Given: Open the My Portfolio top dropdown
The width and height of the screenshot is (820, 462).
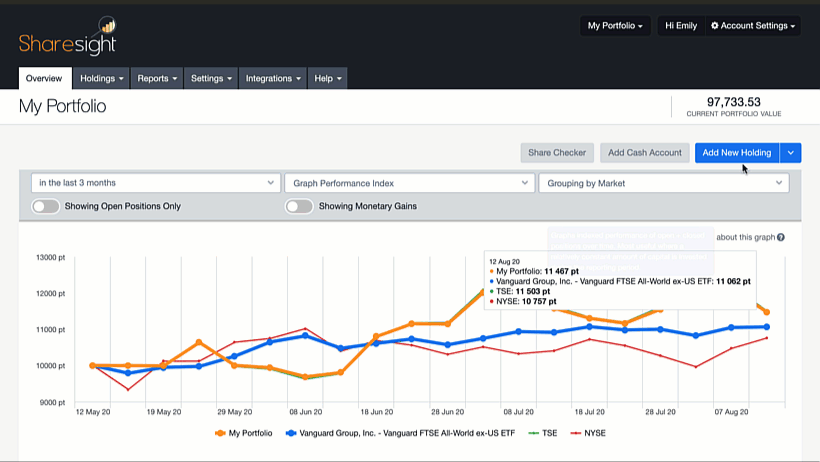Looking at the screenshot, I should pyautogui.click(x=615, y=26).
